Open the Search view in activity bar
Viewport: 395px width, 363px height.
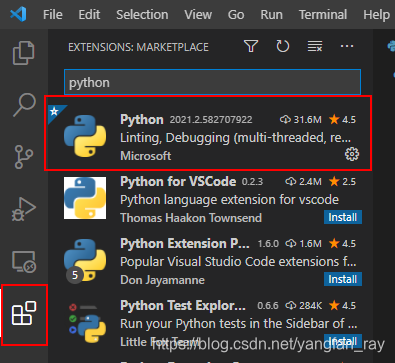pyautogui.click(x=24, y=105)
